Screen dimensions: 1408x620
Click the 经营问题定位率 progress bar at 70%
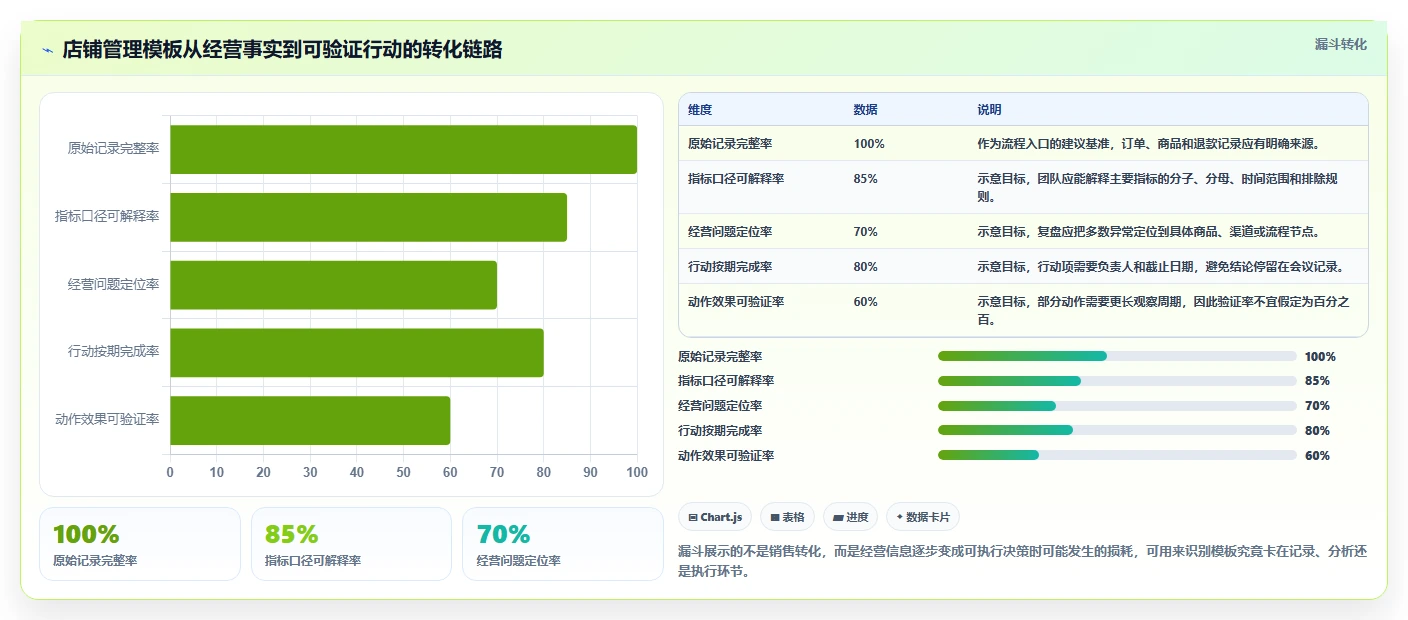pos(1117,406)
